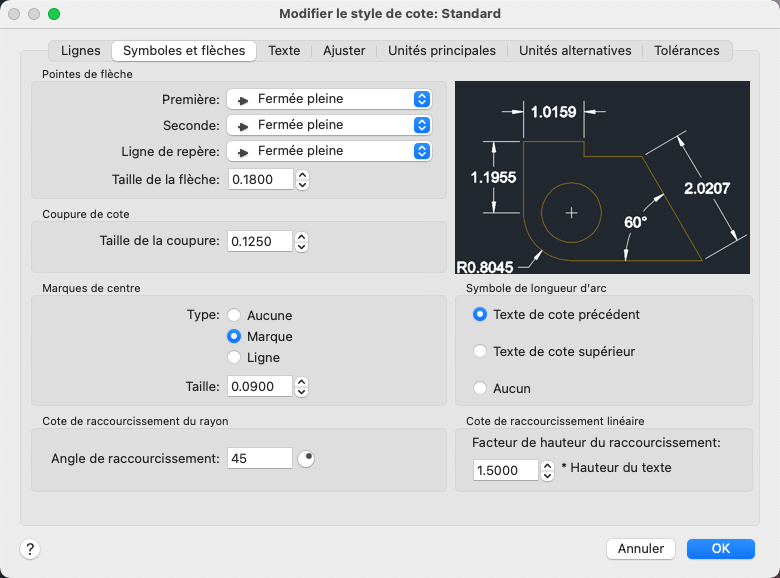Click the center mark Taille stepper arrows
The width and height of the screenshot is (780, 578).
tap(303, 386)
